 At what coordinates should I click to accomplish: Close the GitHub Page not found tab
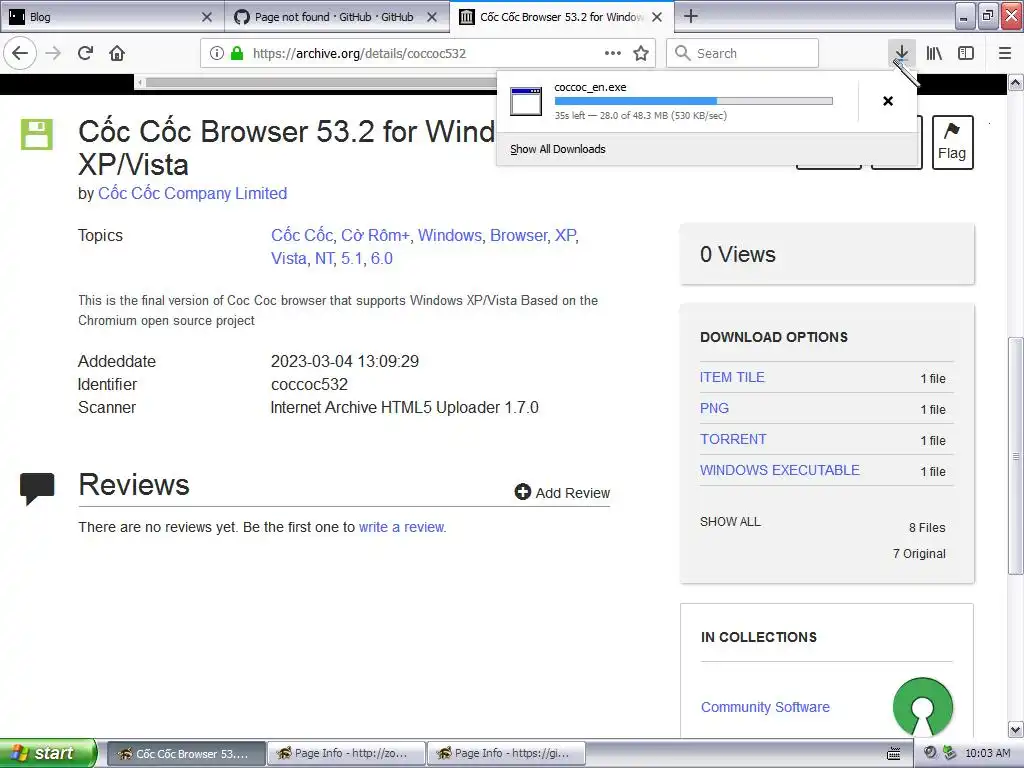coord(432,17)
